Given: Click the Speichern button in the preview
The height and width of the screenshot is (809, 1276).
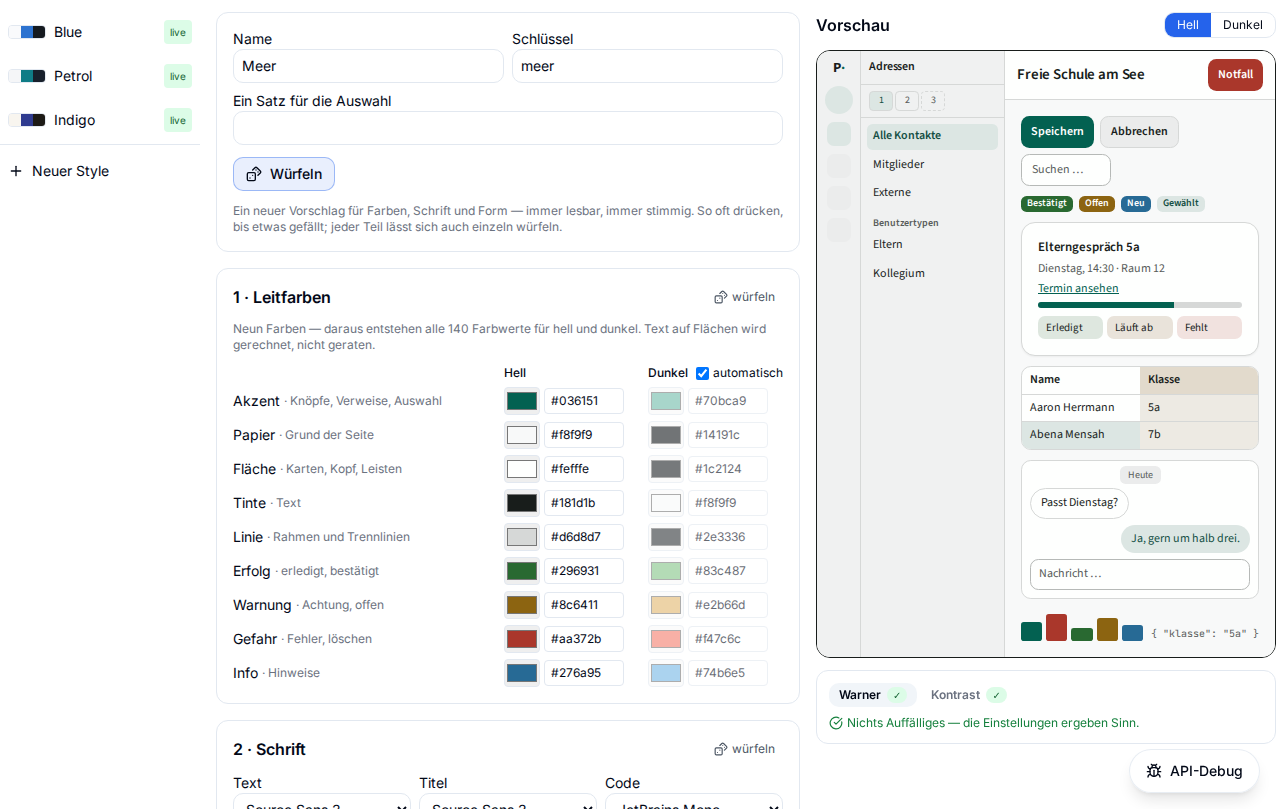Looking at the screenshot, I should 1057,132.
